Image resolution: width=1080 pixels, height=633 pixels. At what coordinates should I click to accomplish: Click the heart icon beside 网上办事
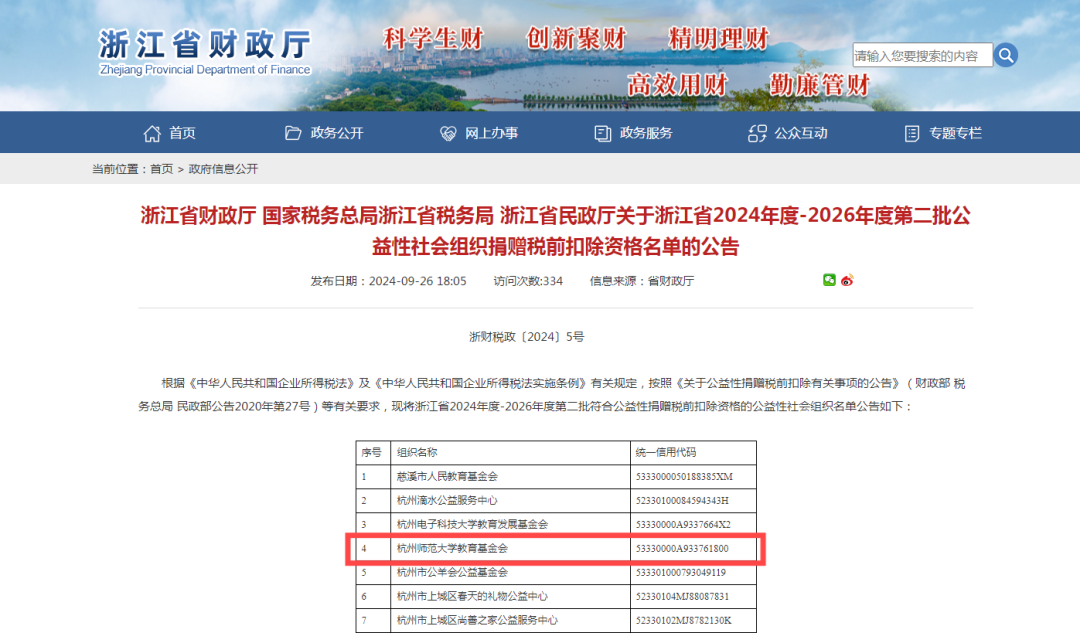pyautogui.click(x=448, y=134)
